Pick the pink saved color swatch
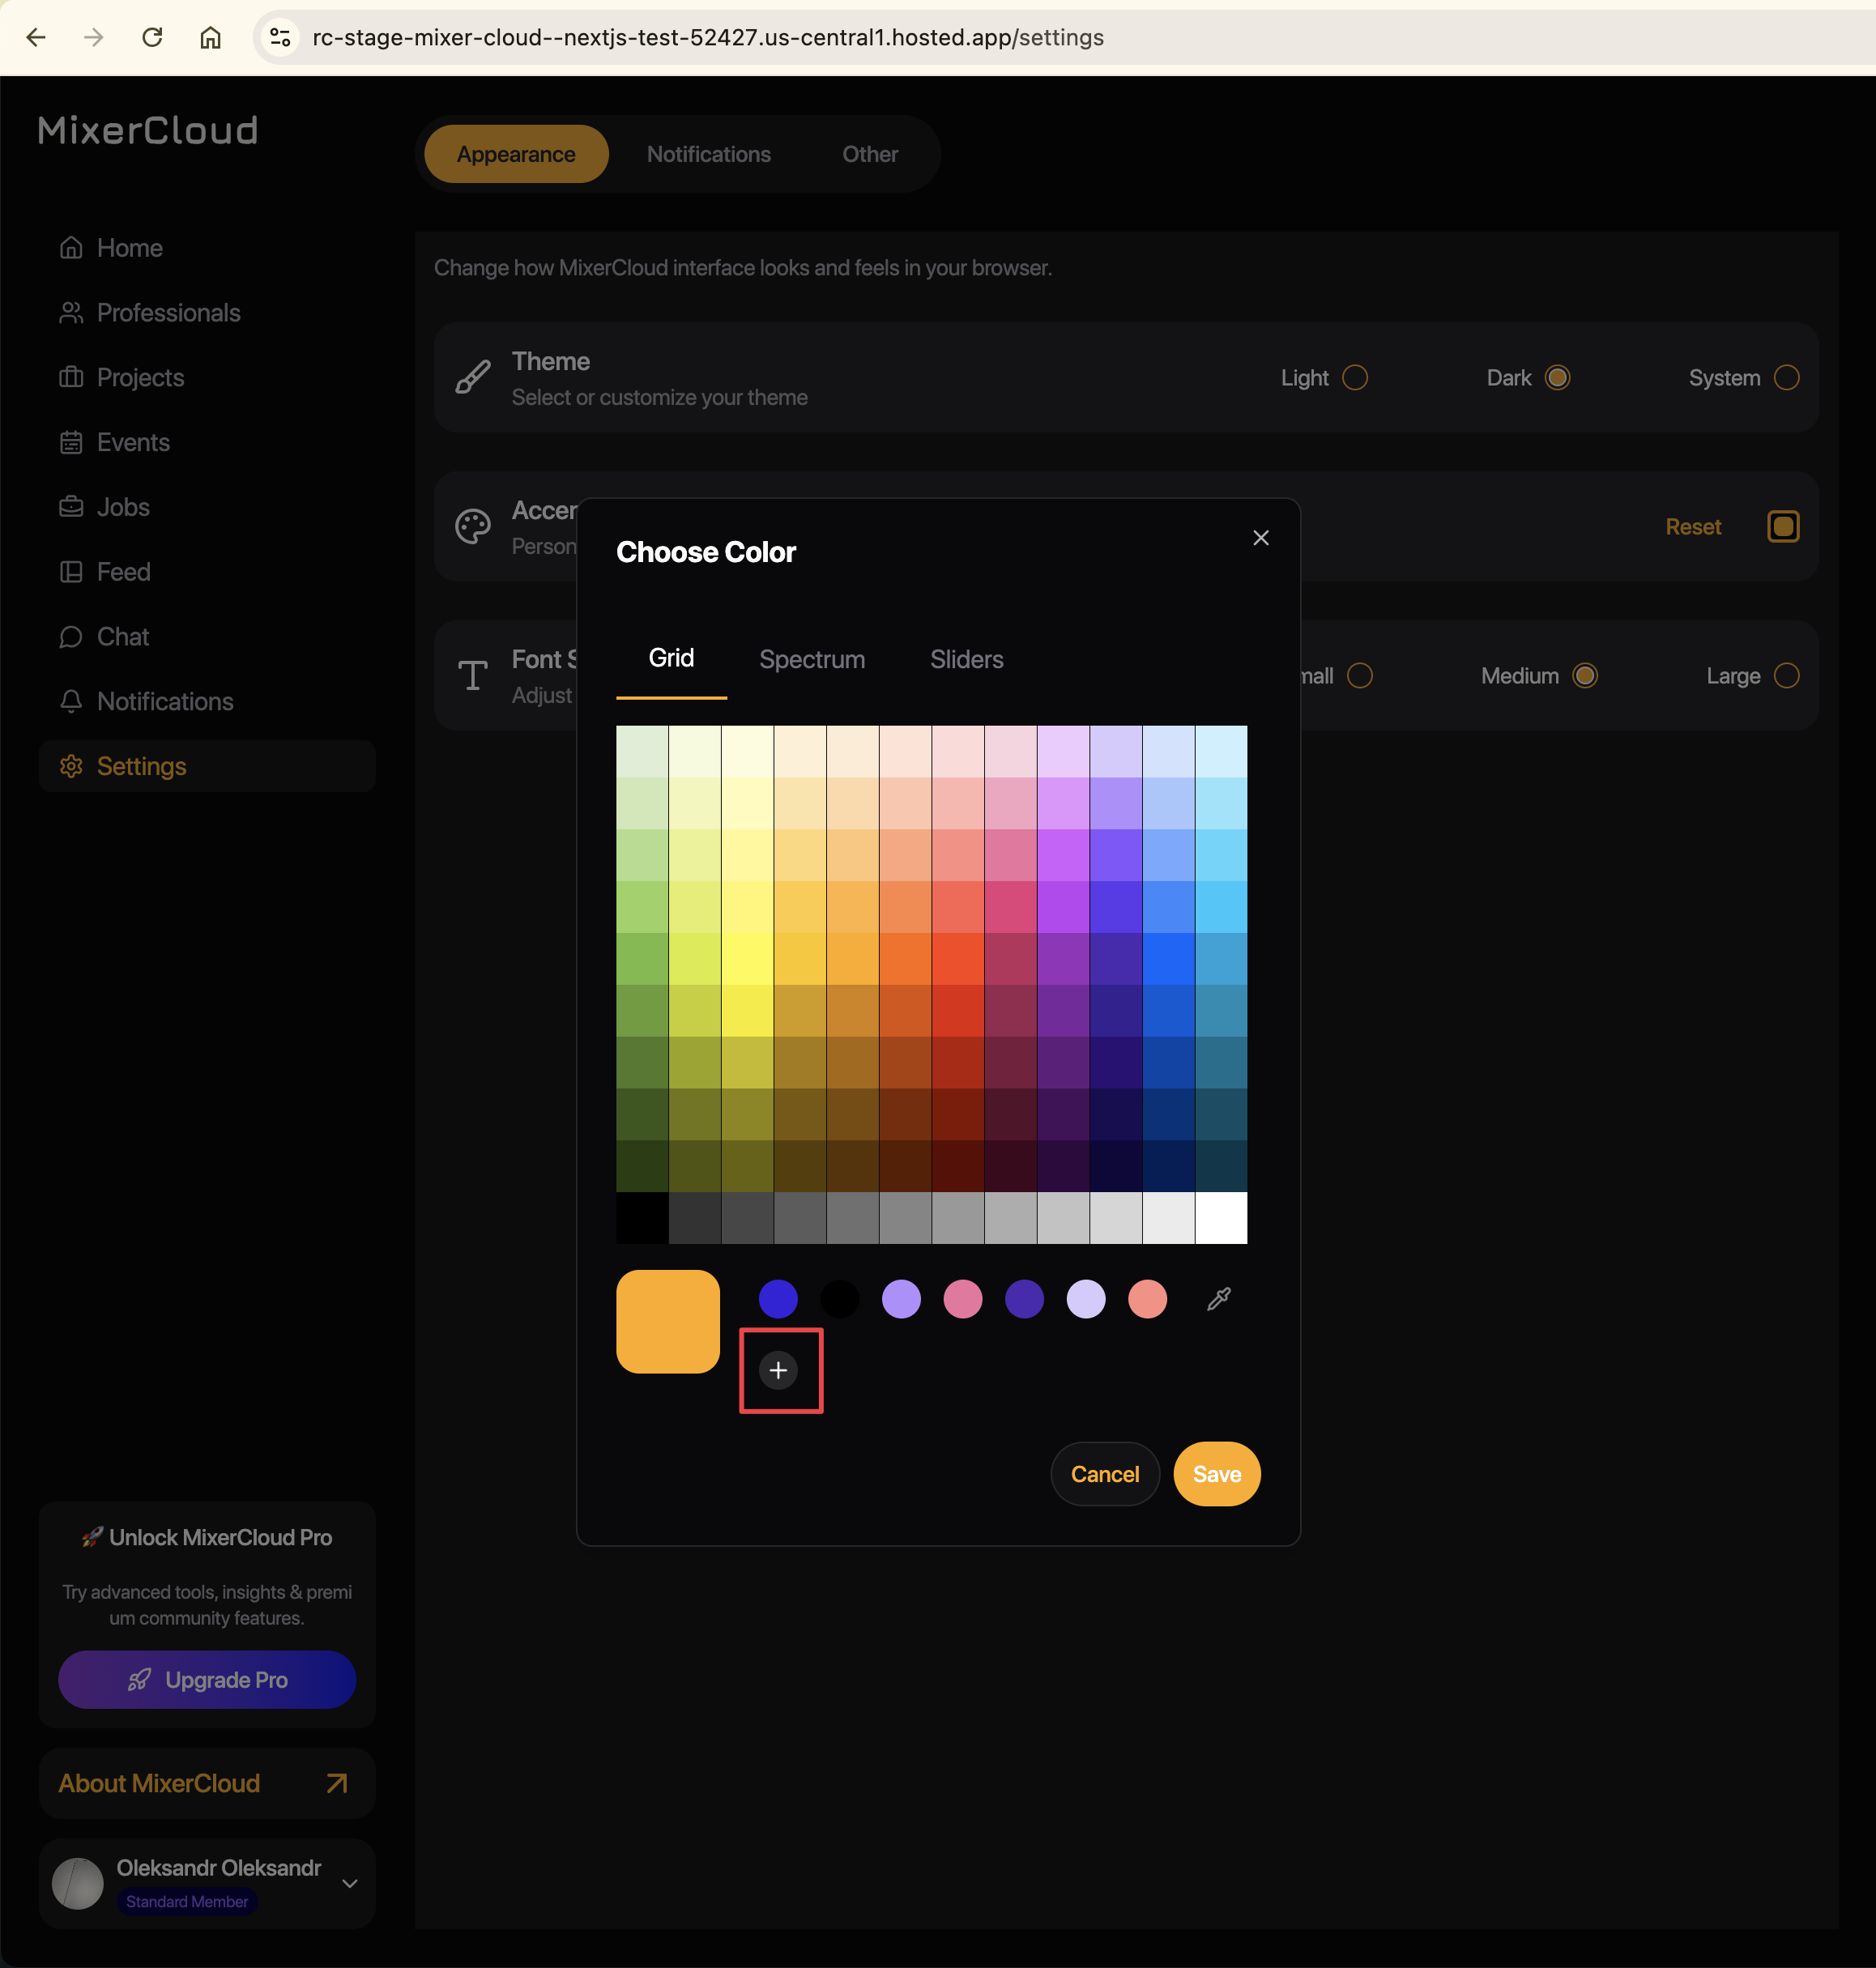This screenshot has width=1876, height=1968. point(962,1299)
